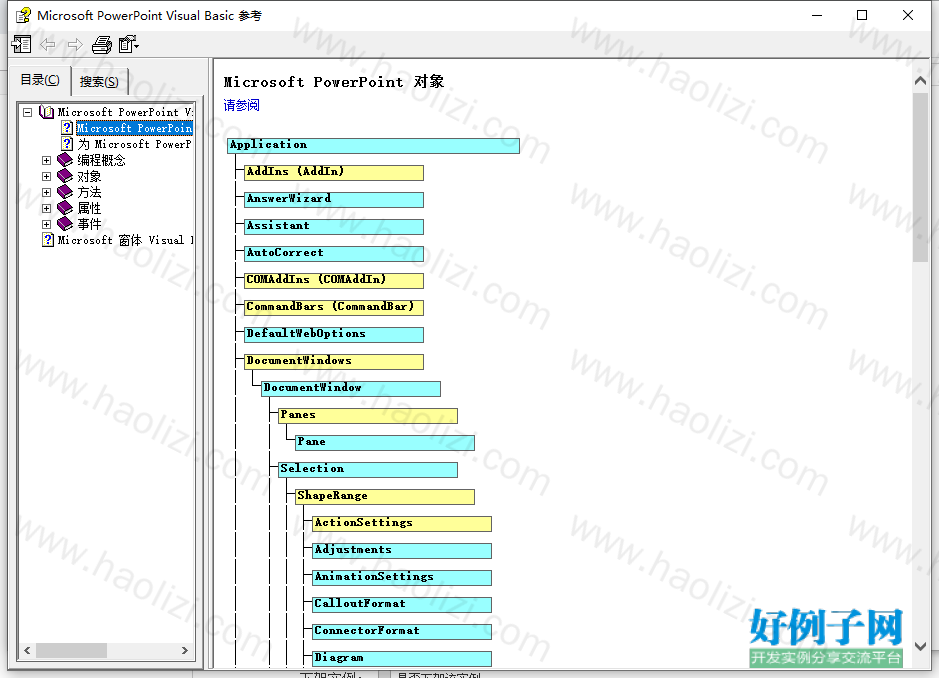Click the DocumentWindows object box
The width and height of the screenshot is (939, 678).
(x=334, y=361)
